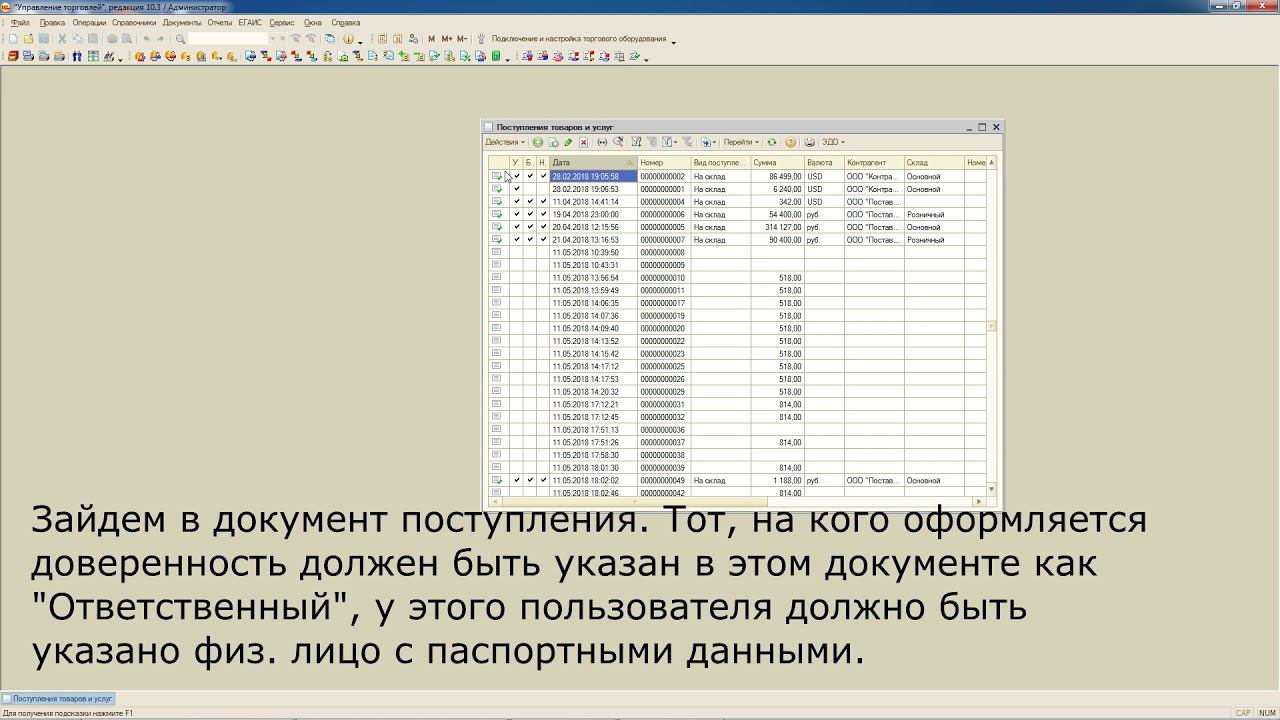1280x720 pixels.
Task: Click the У checkmark in row 00000000049
Action: click(x=517, y=480)
